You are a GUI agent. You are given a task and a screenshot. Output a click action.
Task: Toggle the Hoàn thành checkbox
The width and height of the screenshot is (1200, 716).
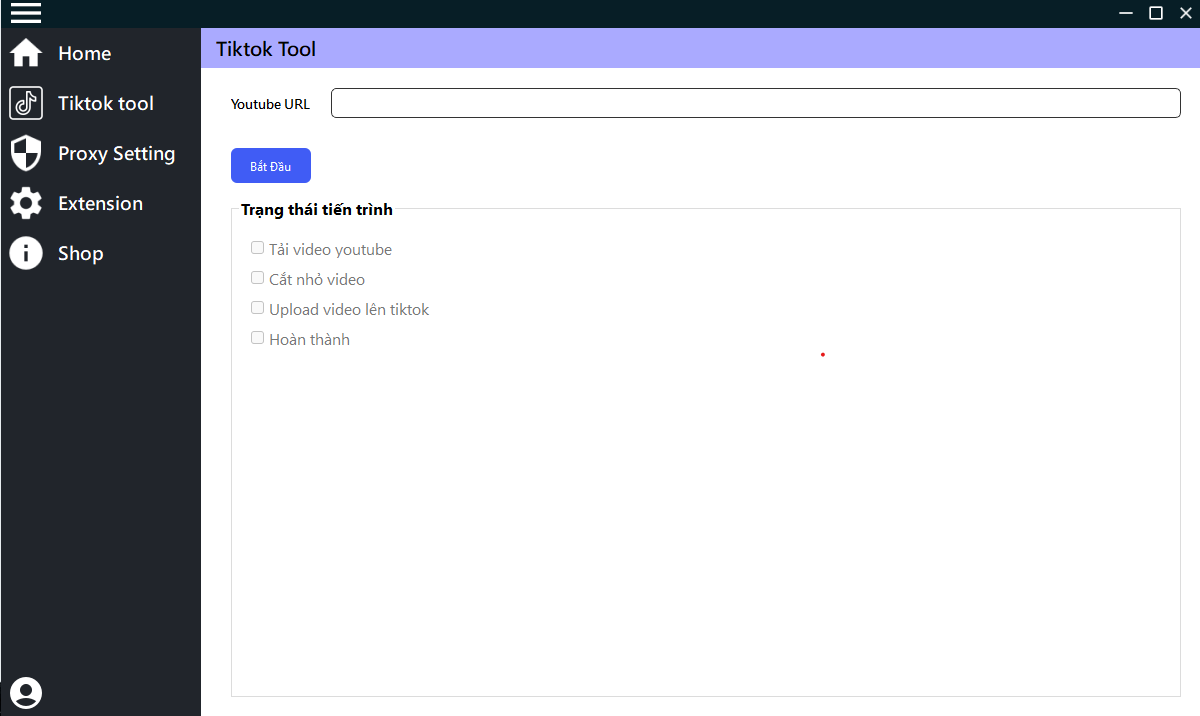pos(257,338)
